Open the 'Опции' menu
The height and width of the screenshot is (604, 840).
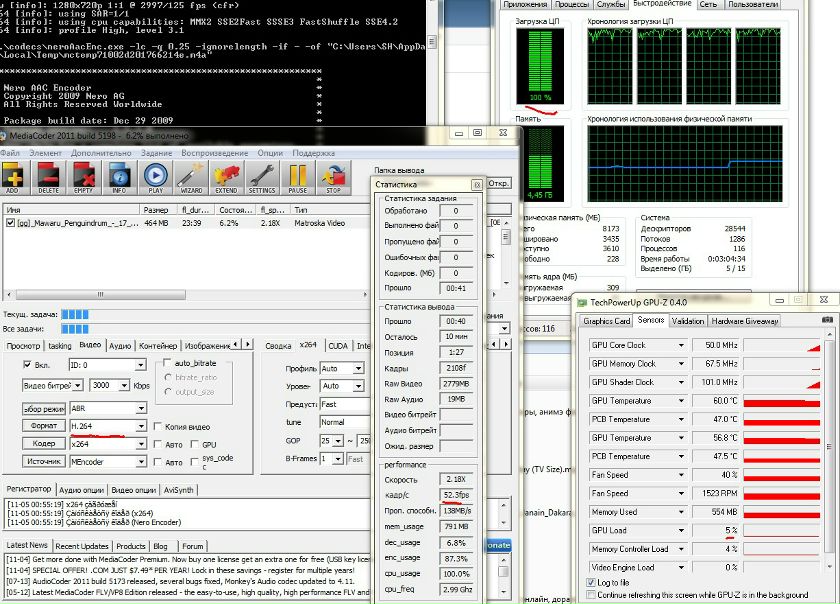click(x=270, y=153)
